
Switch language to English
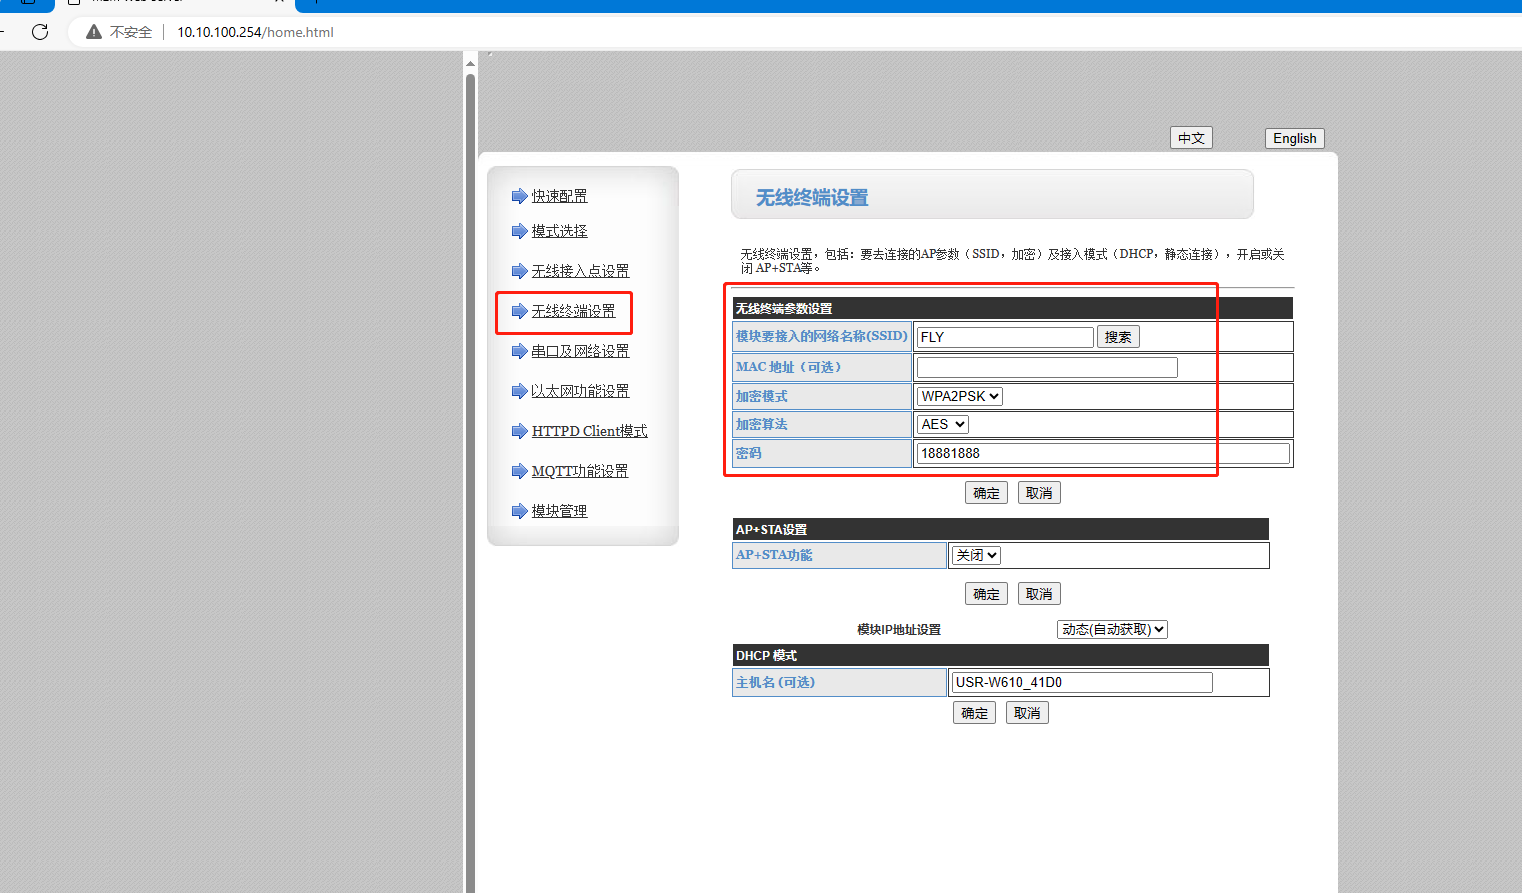(x=1294, y=138)
